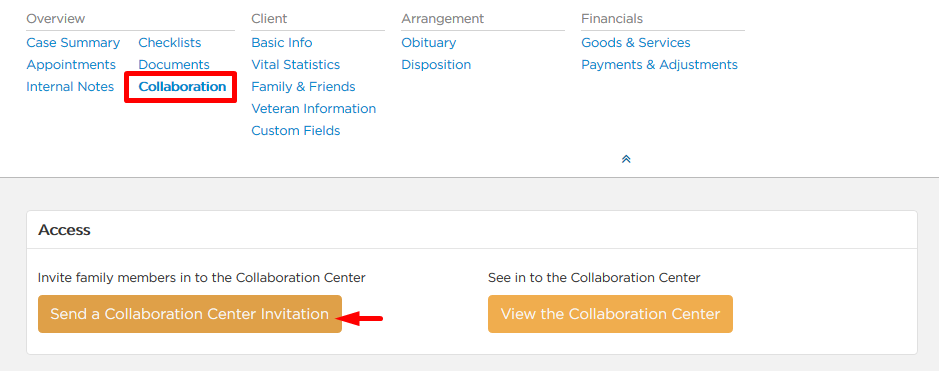Image resolution: width=939 pixels, height=371 pixels.
Task: Open the Obituary page
Action: pyautogui.click(x=429, y=43)
